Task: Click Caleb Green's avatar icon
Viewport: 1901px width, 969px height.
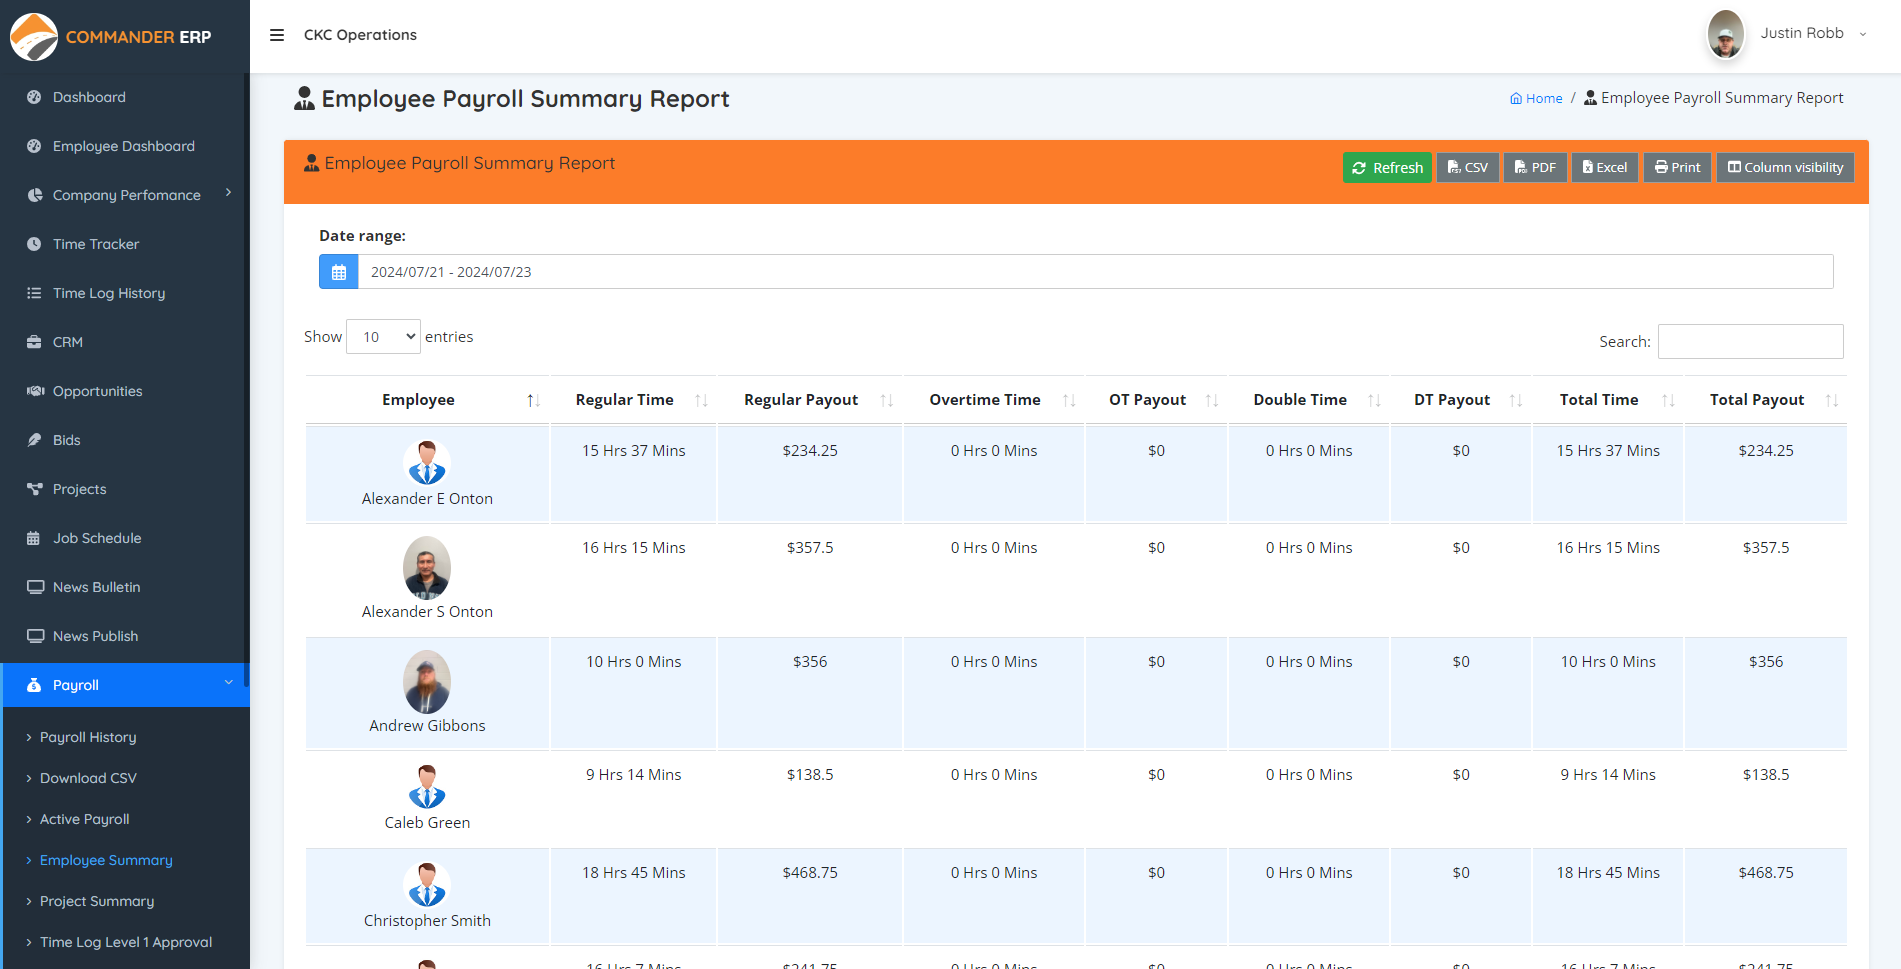Action: pyautogui.click(x=427, y=786)
